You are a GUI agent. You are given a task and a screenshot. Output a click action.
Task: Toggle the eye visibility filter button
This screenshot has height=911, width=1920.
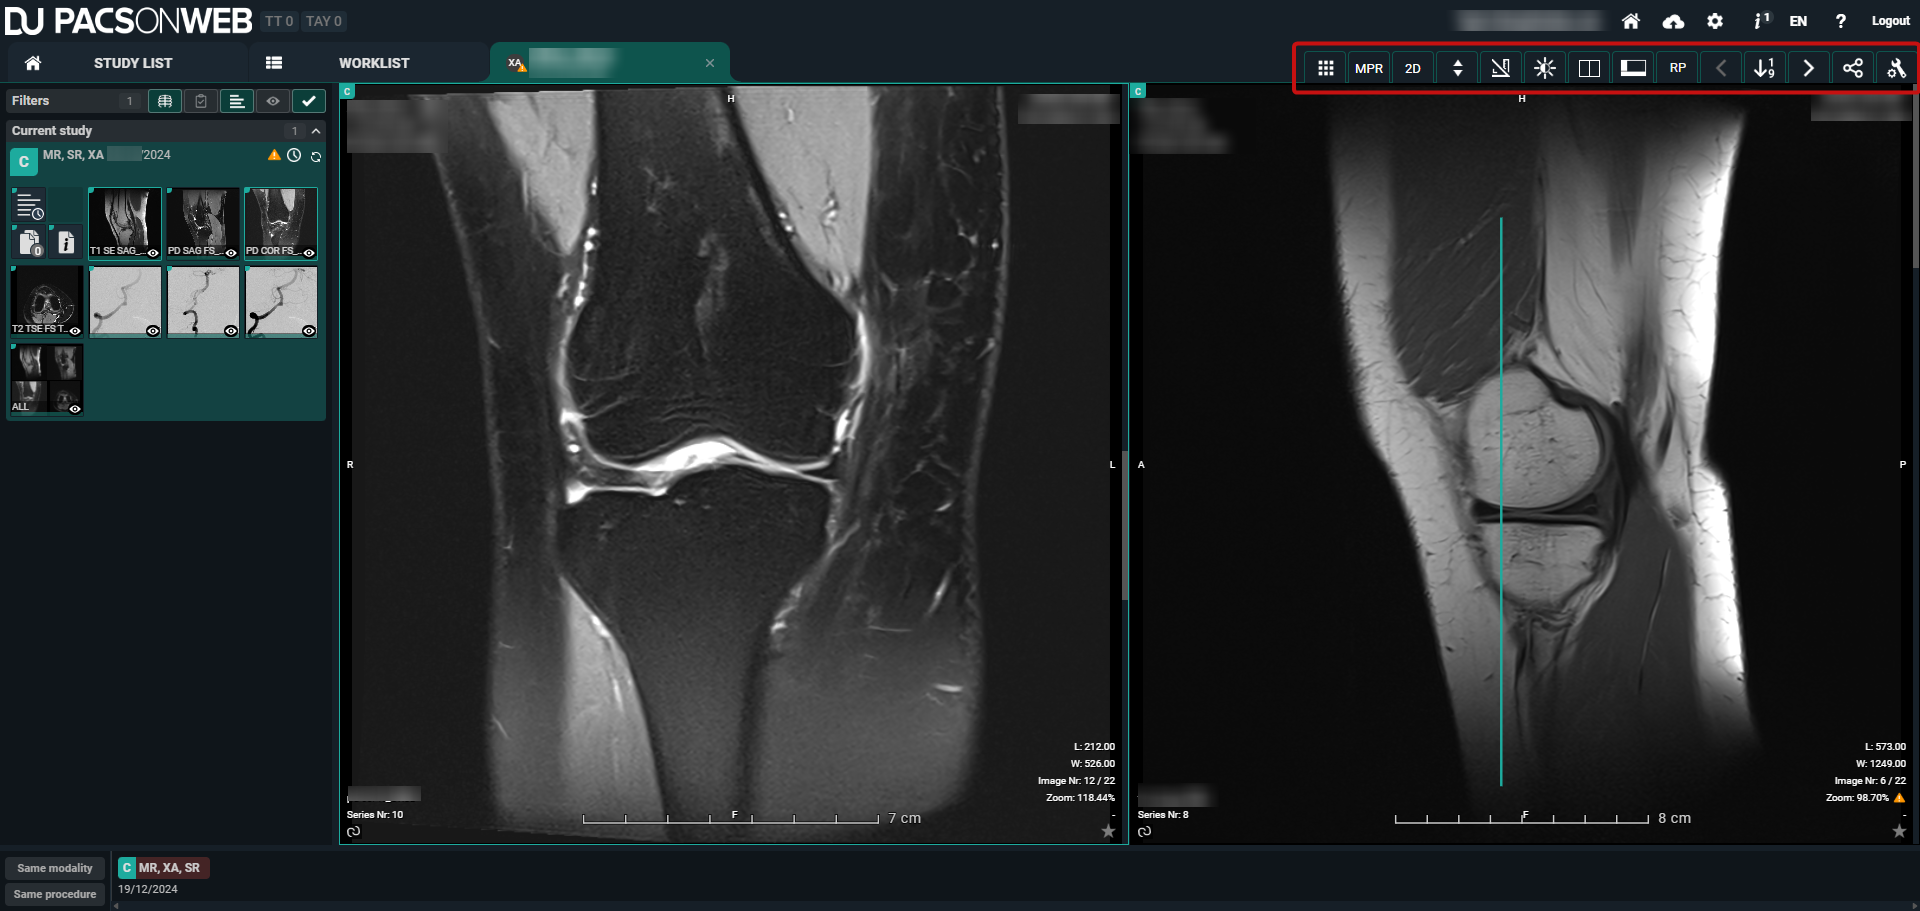click(x=272, y=101)
